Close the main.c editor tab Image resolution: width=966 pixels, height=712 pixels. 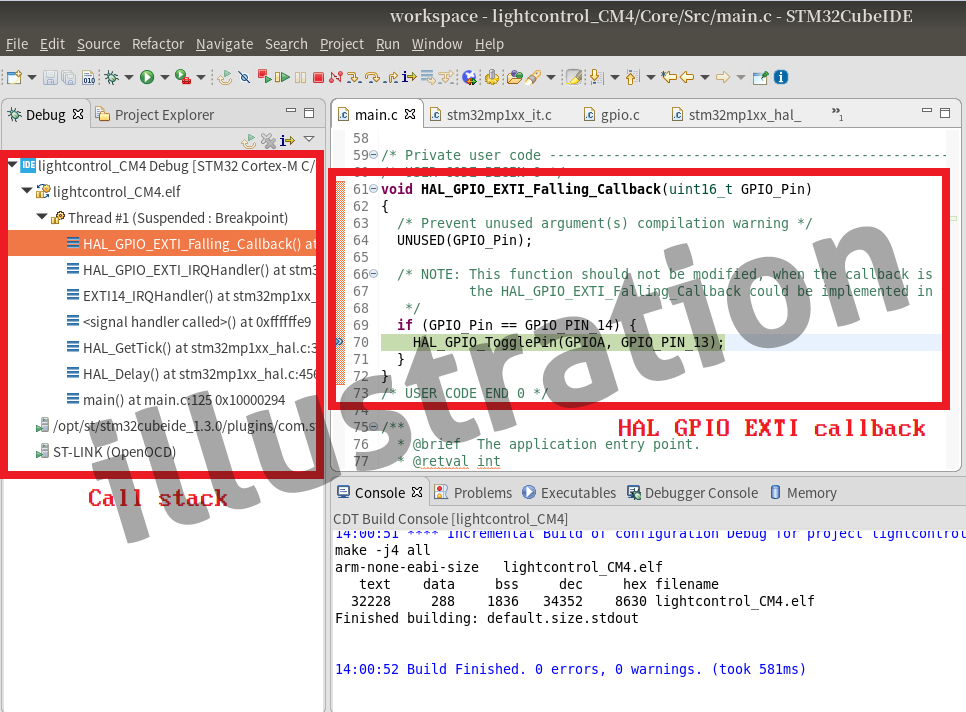410,114
